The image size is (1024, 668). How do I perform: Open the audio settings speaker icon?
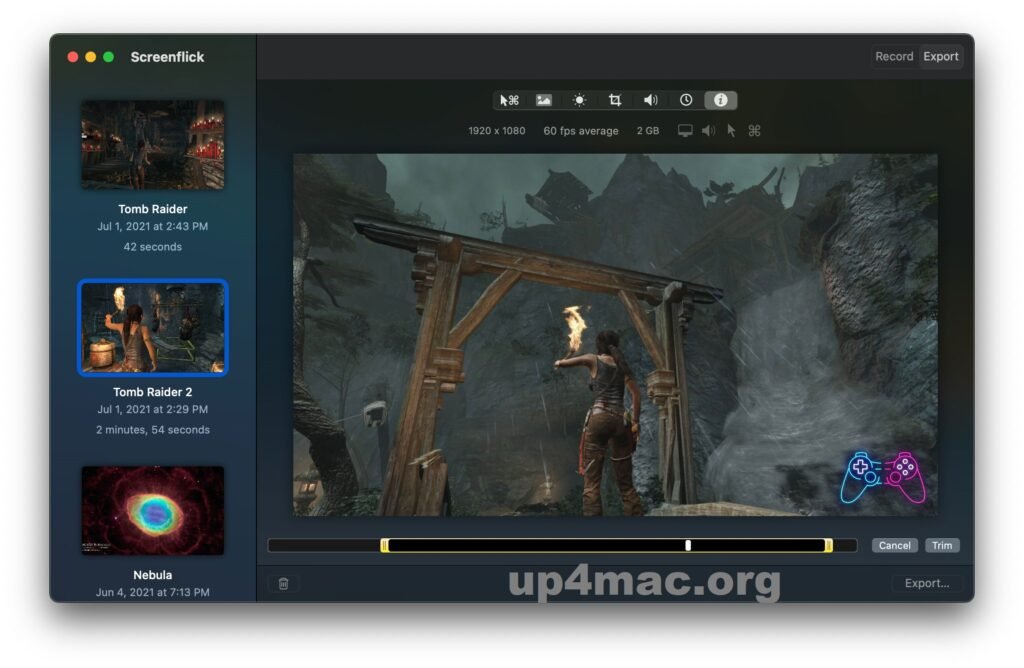pos(650,100)
